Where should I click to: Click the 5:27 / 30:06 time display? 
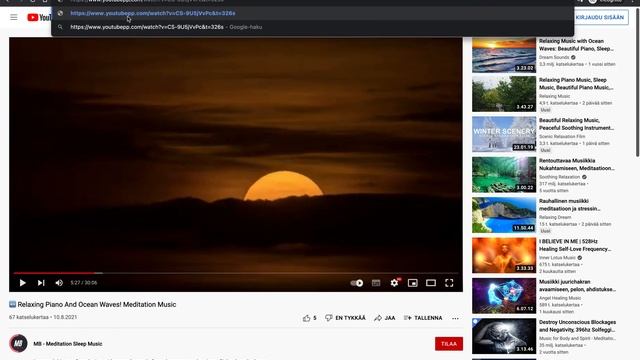84,282
